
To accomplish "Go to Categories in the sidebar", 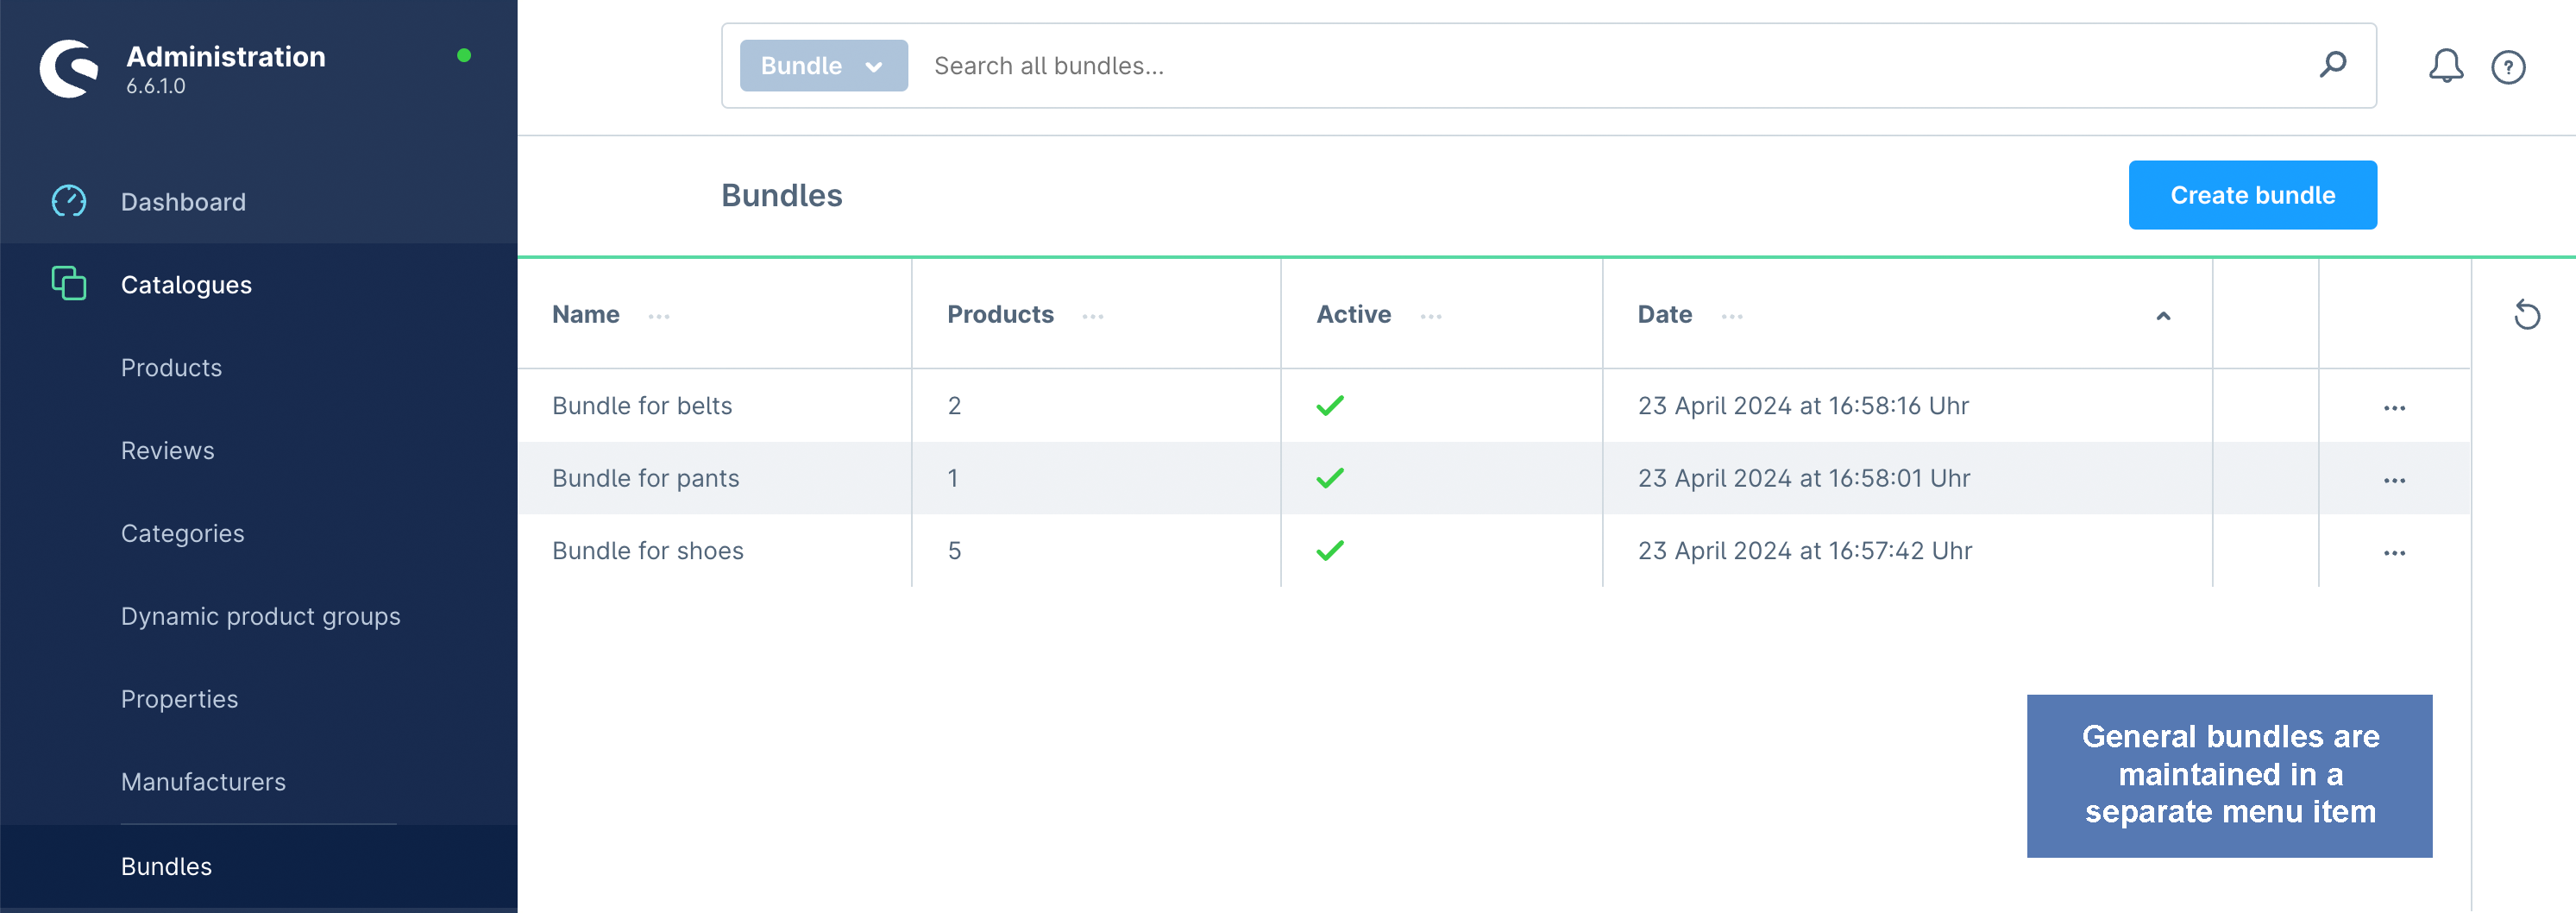I will click(x=182, y=533).
